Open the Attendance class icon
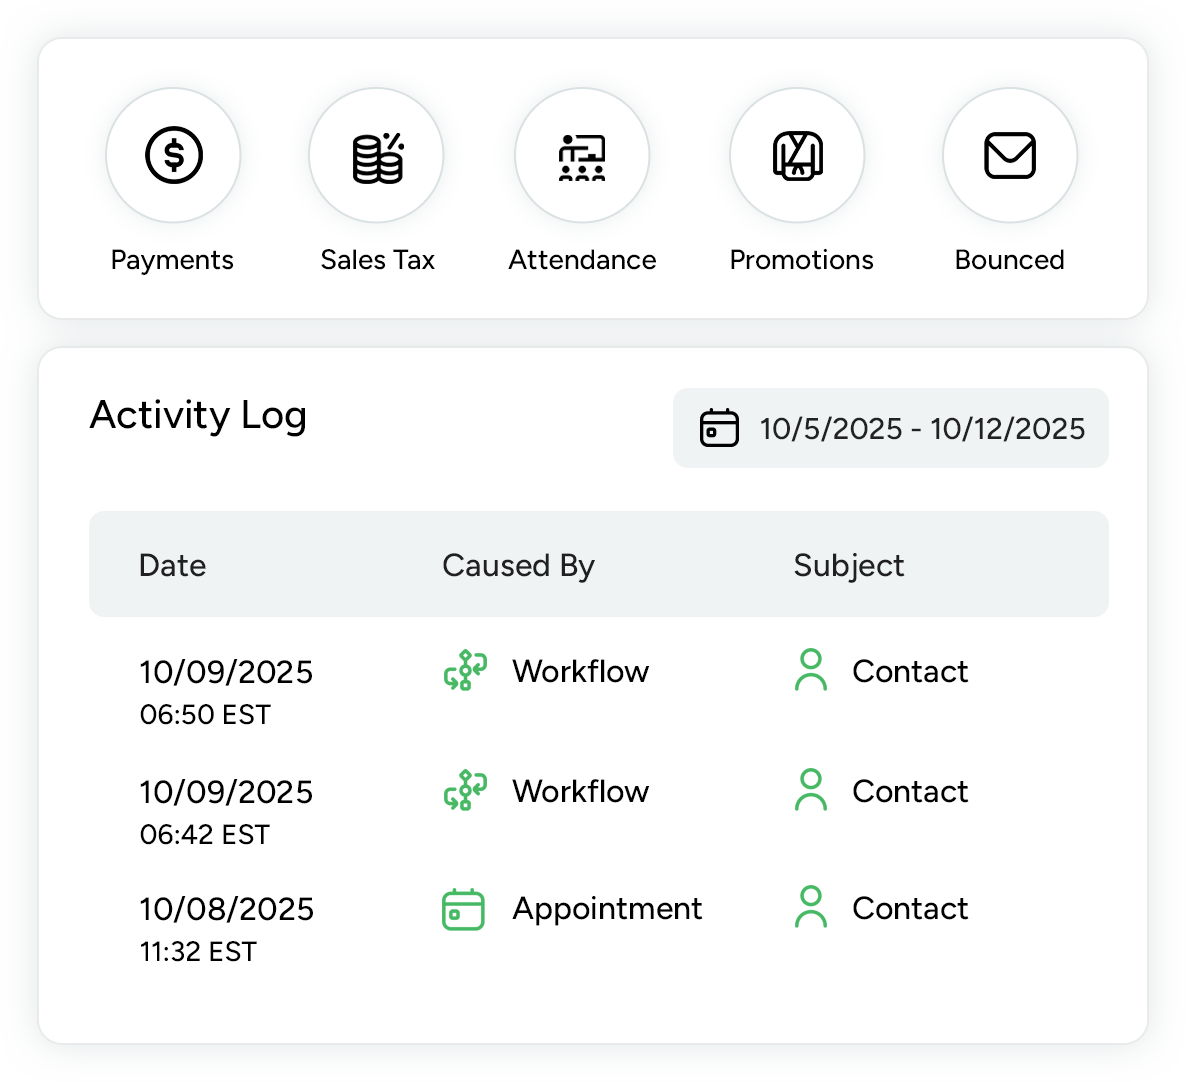This screenshot has width=1186, height=1082. pos(582,156)
